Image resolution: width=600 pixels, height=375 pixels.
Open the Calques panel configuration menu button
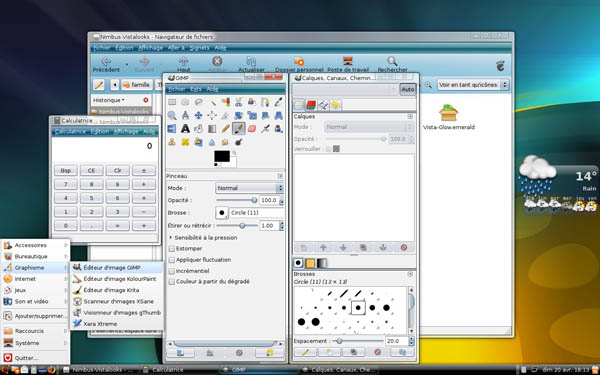(x=410, y=116)
